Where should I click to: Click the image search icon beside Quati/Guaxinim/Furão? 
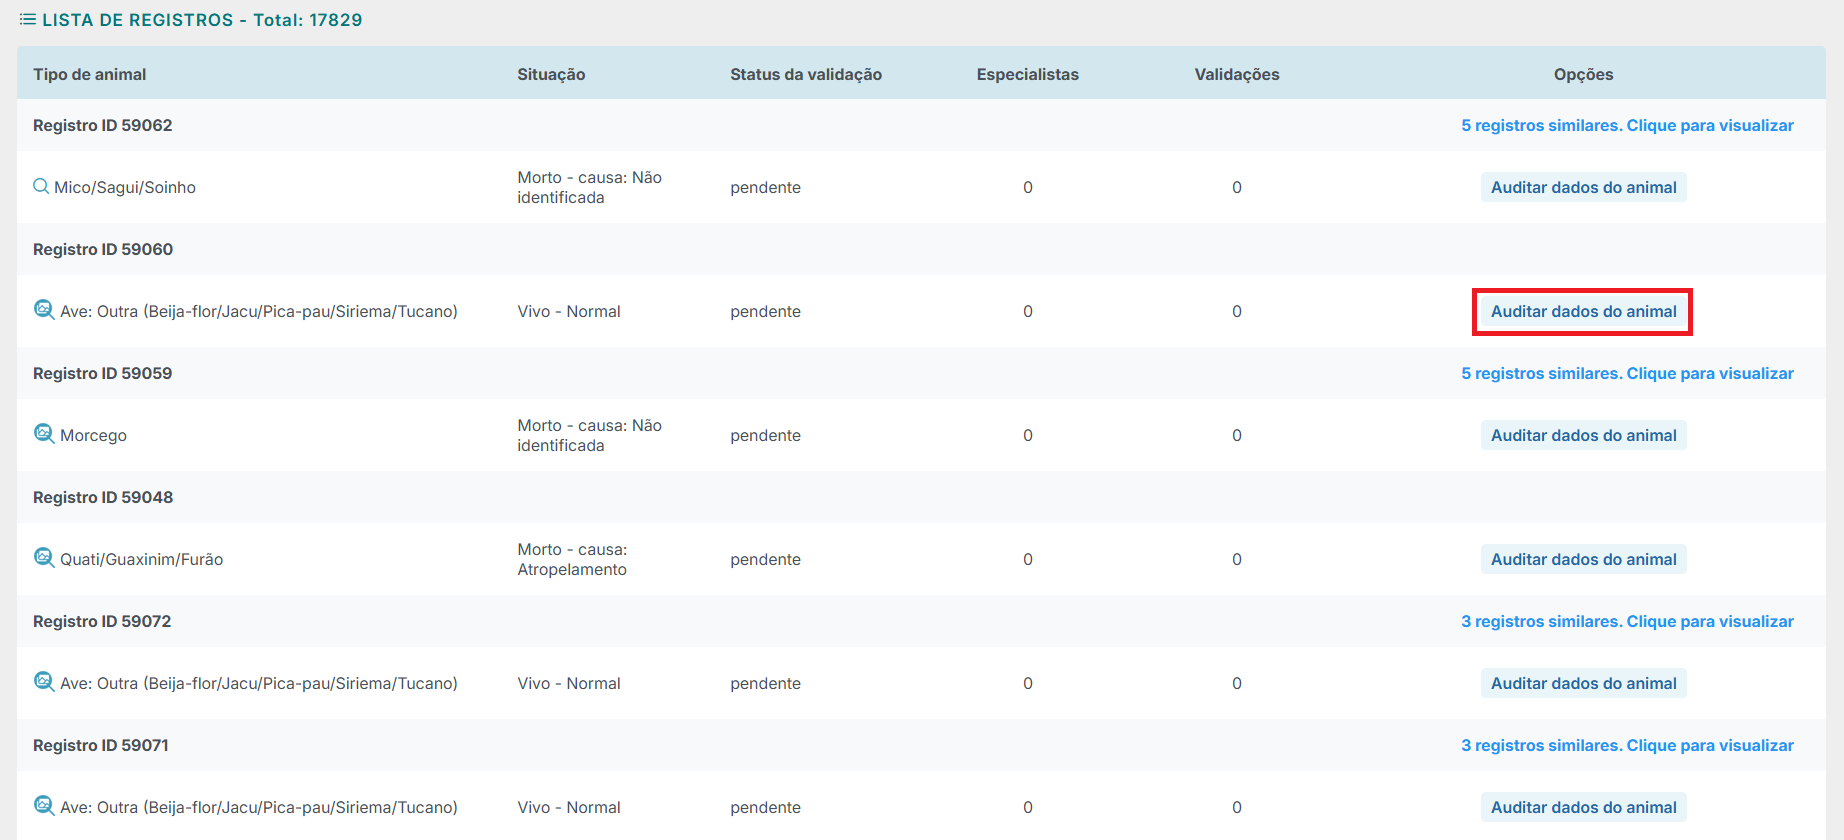(x=44, y=557)
